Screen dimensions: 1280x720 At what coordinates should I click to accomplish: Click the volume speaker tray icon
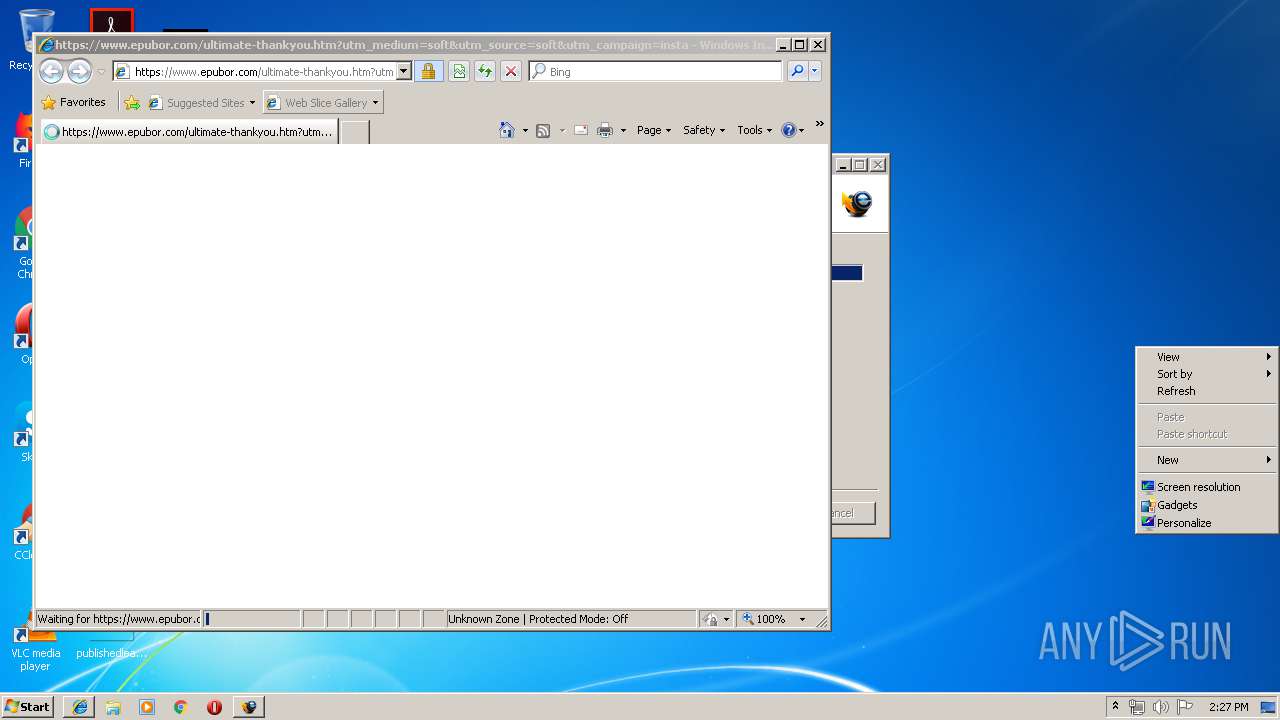pos(1160,707)
